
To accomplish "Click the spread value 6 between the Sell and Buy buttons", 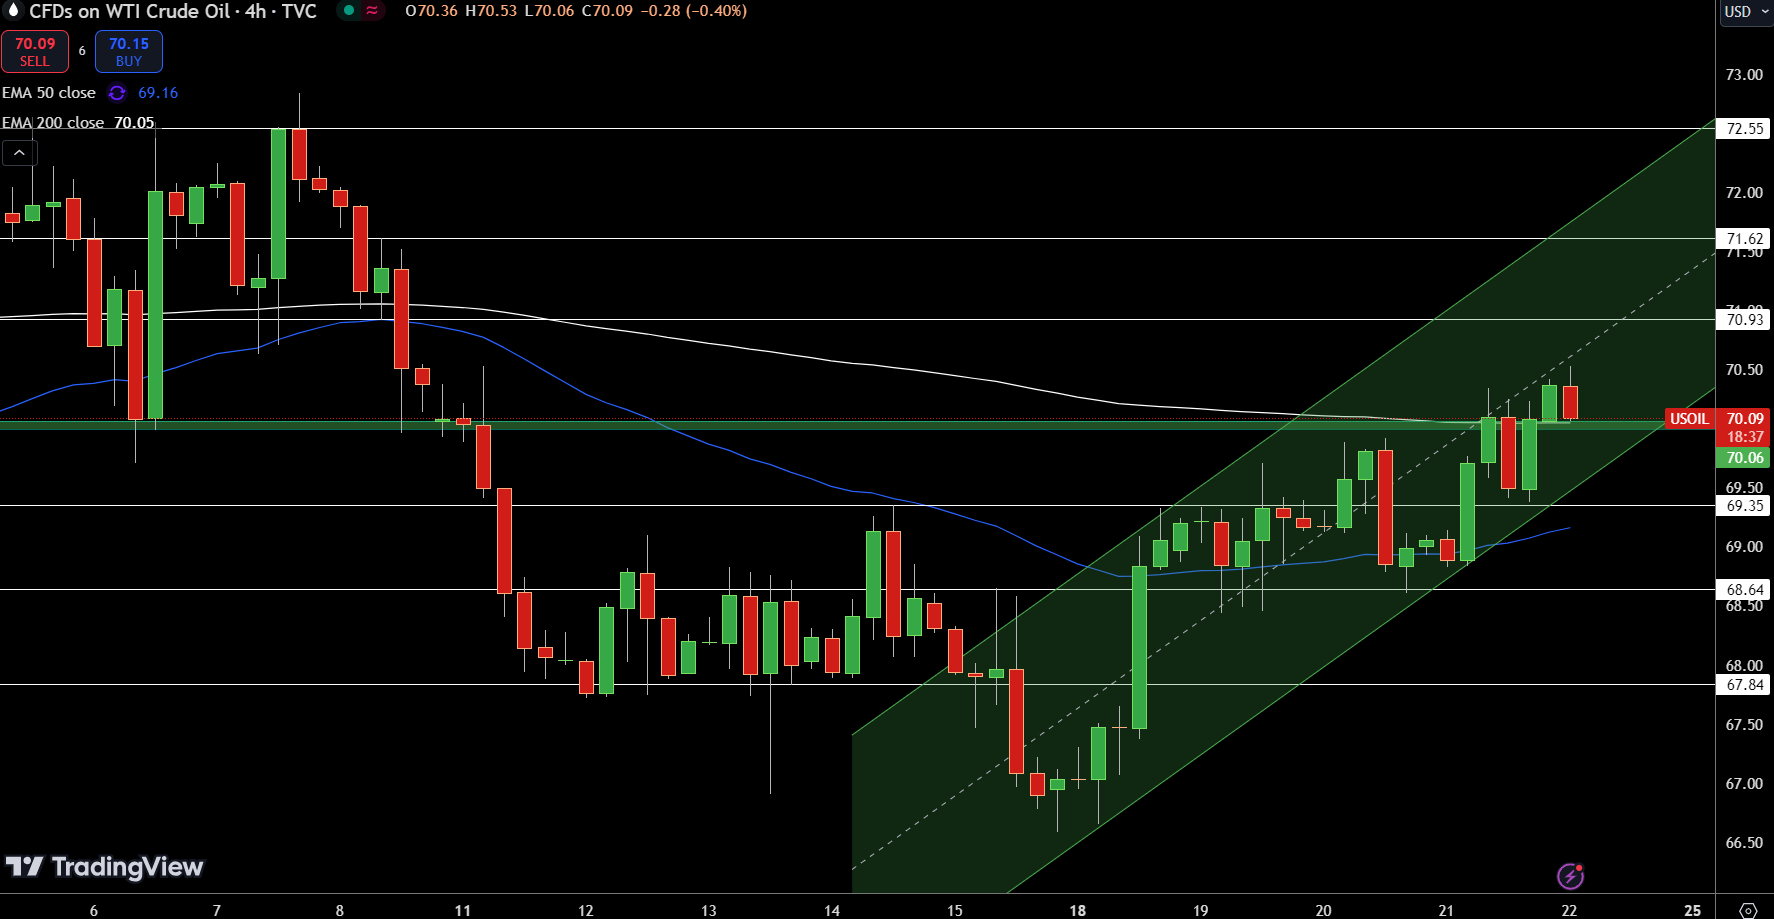I will (x=82, y=51).
